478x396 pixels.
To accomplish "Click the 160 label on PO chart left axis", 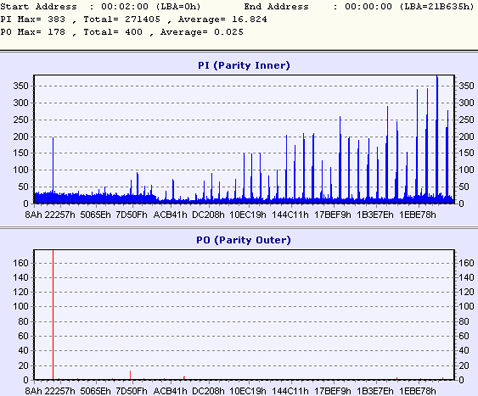I will click(x=21, y=263).
